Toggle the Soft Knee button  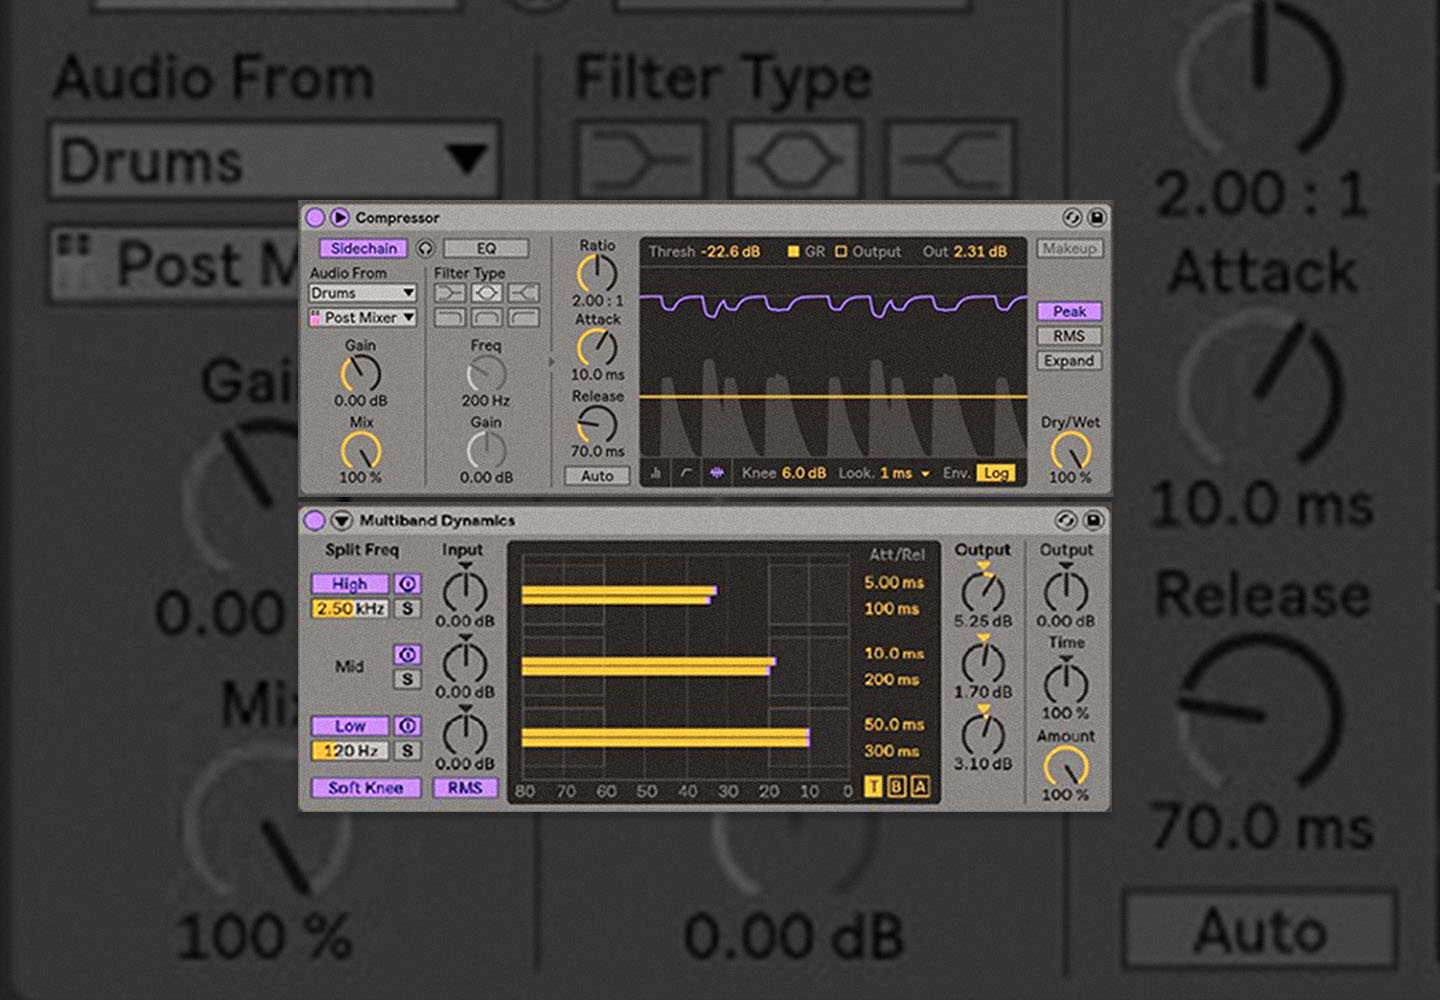pos(365,788)
